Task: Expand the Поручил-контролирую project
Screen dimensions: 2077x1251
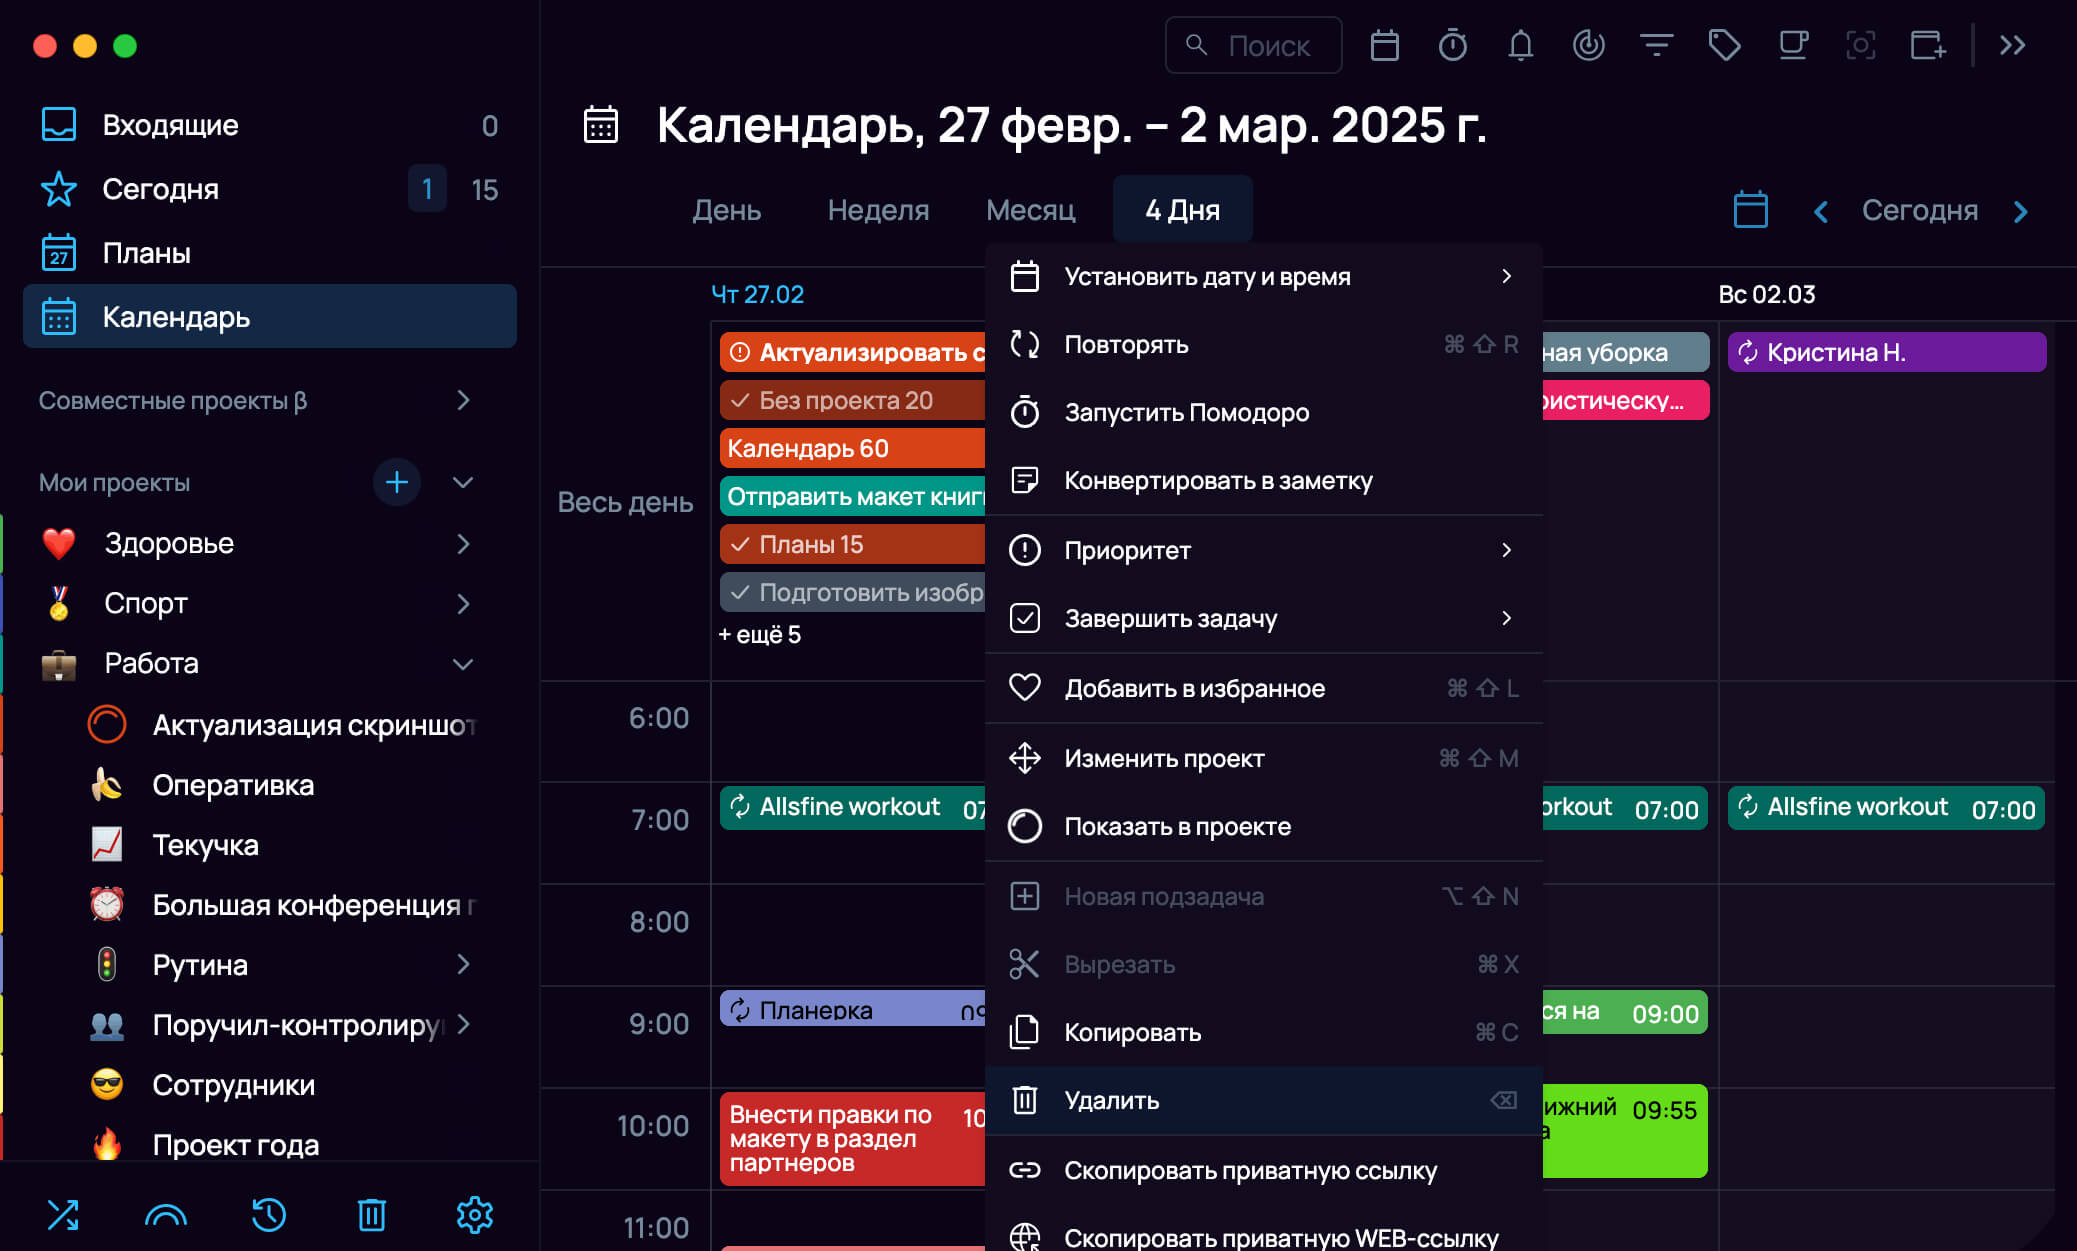Action: [463, 1024]
